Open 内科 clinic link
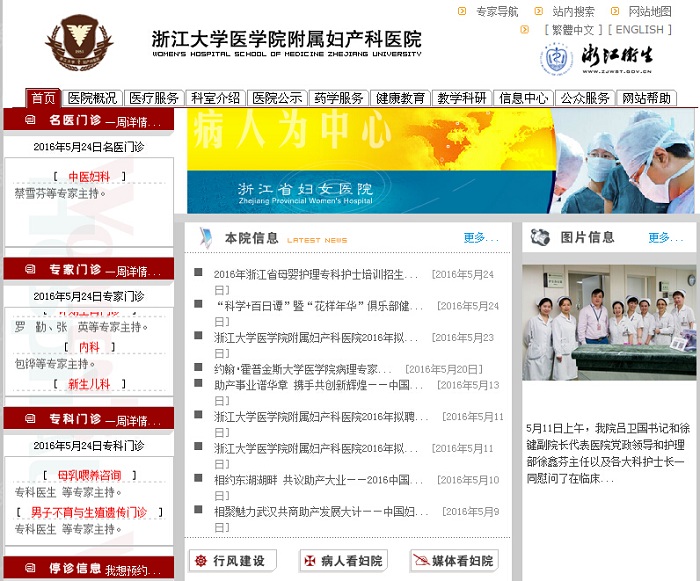This screenshot has width=700, height=581. [89, 347]
